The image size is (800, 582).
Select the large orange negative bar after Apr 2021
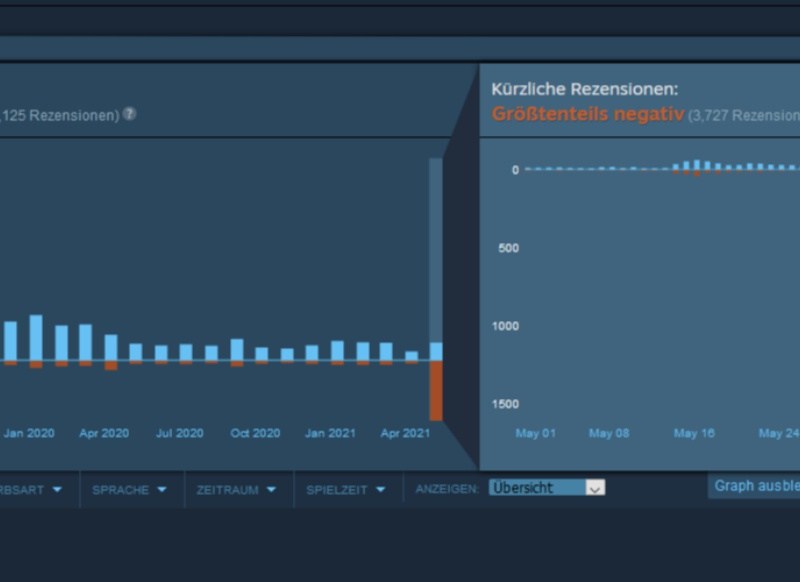point(436,390)
